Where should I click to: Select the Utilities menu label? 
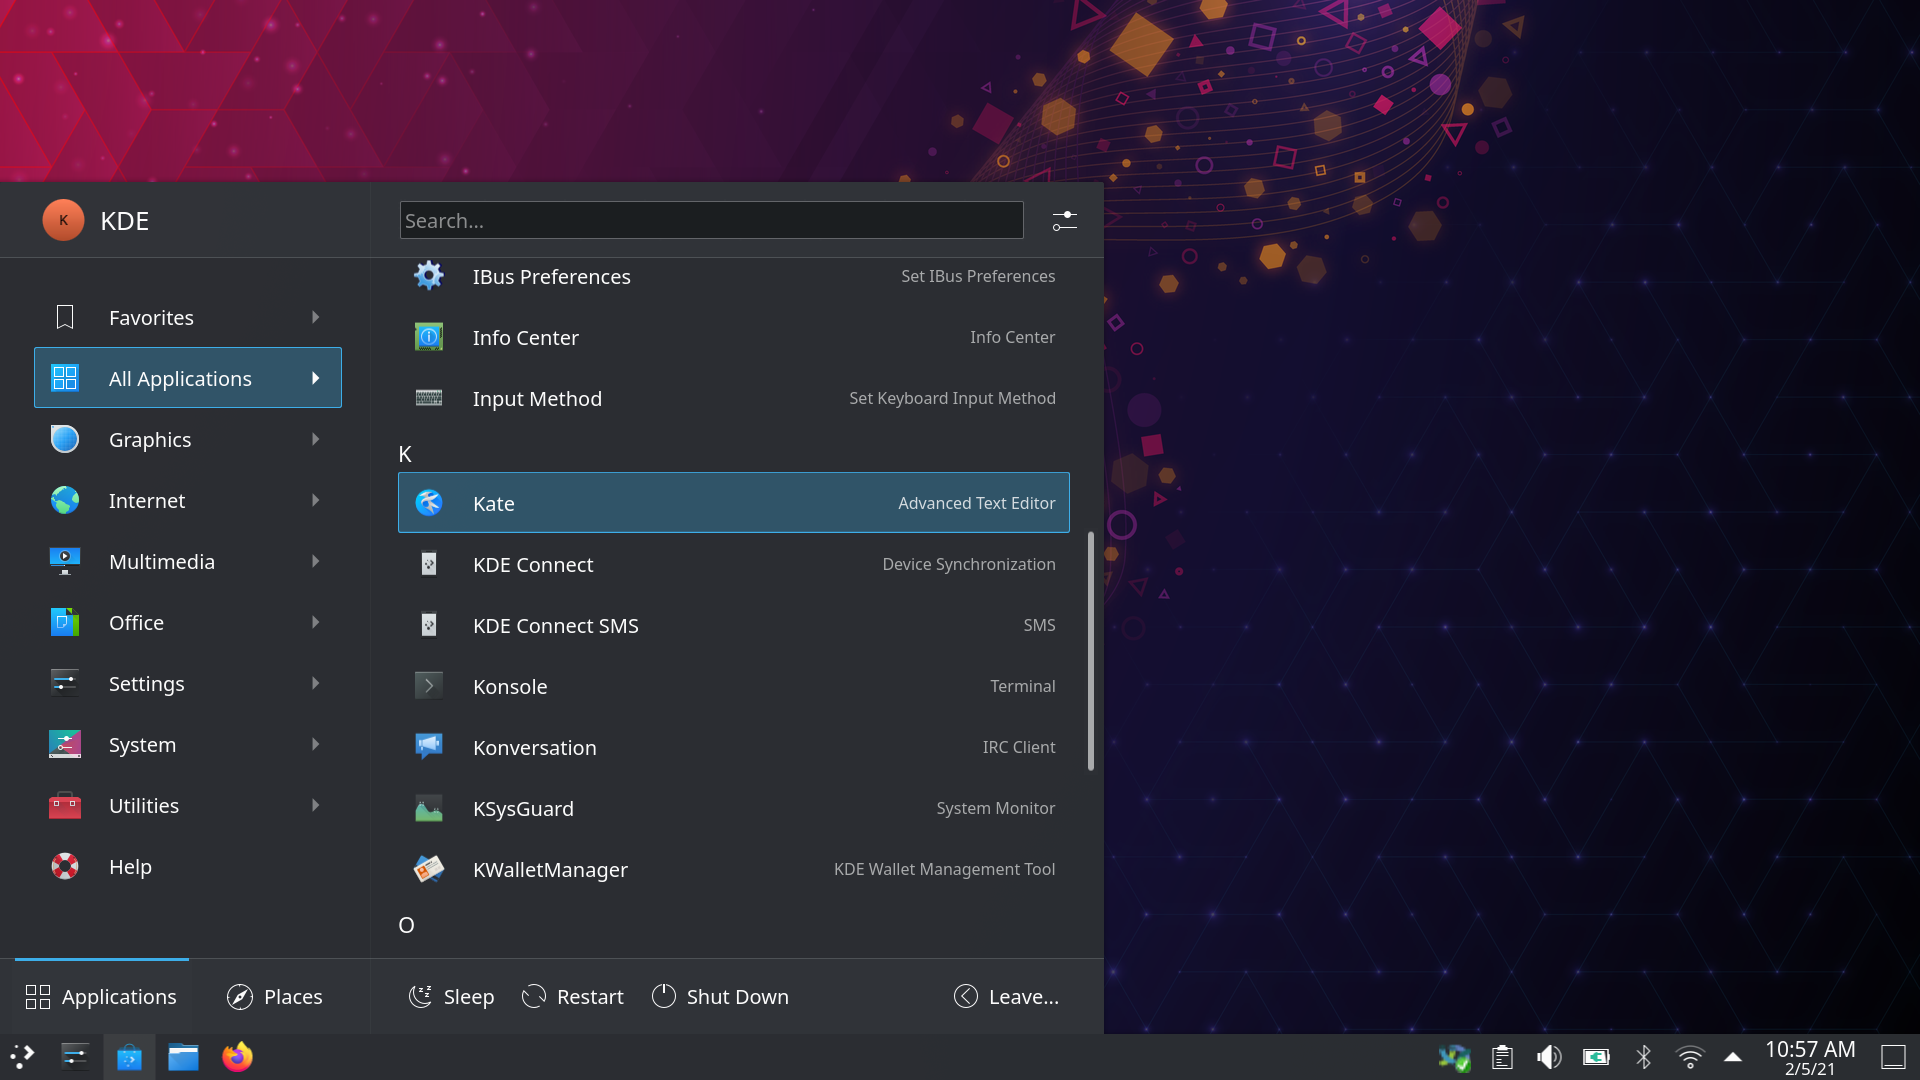[x=144, y=805]
